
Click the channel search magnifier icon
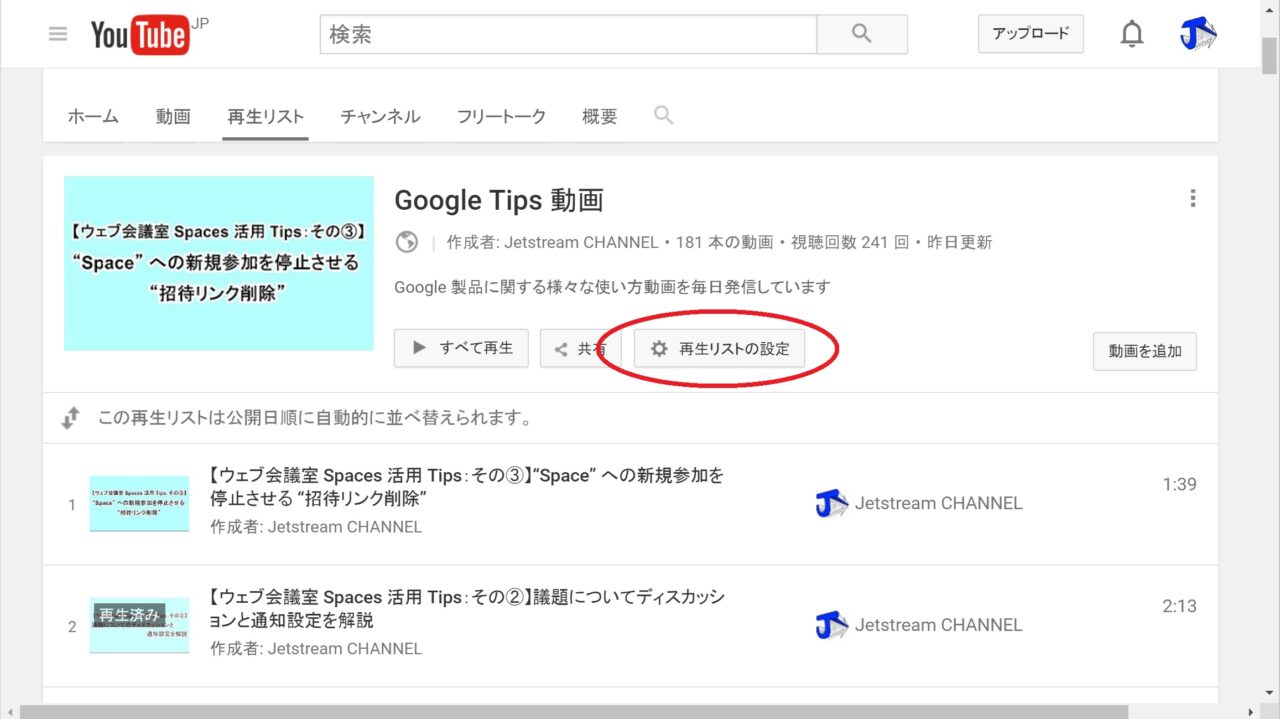pos(663,115)
